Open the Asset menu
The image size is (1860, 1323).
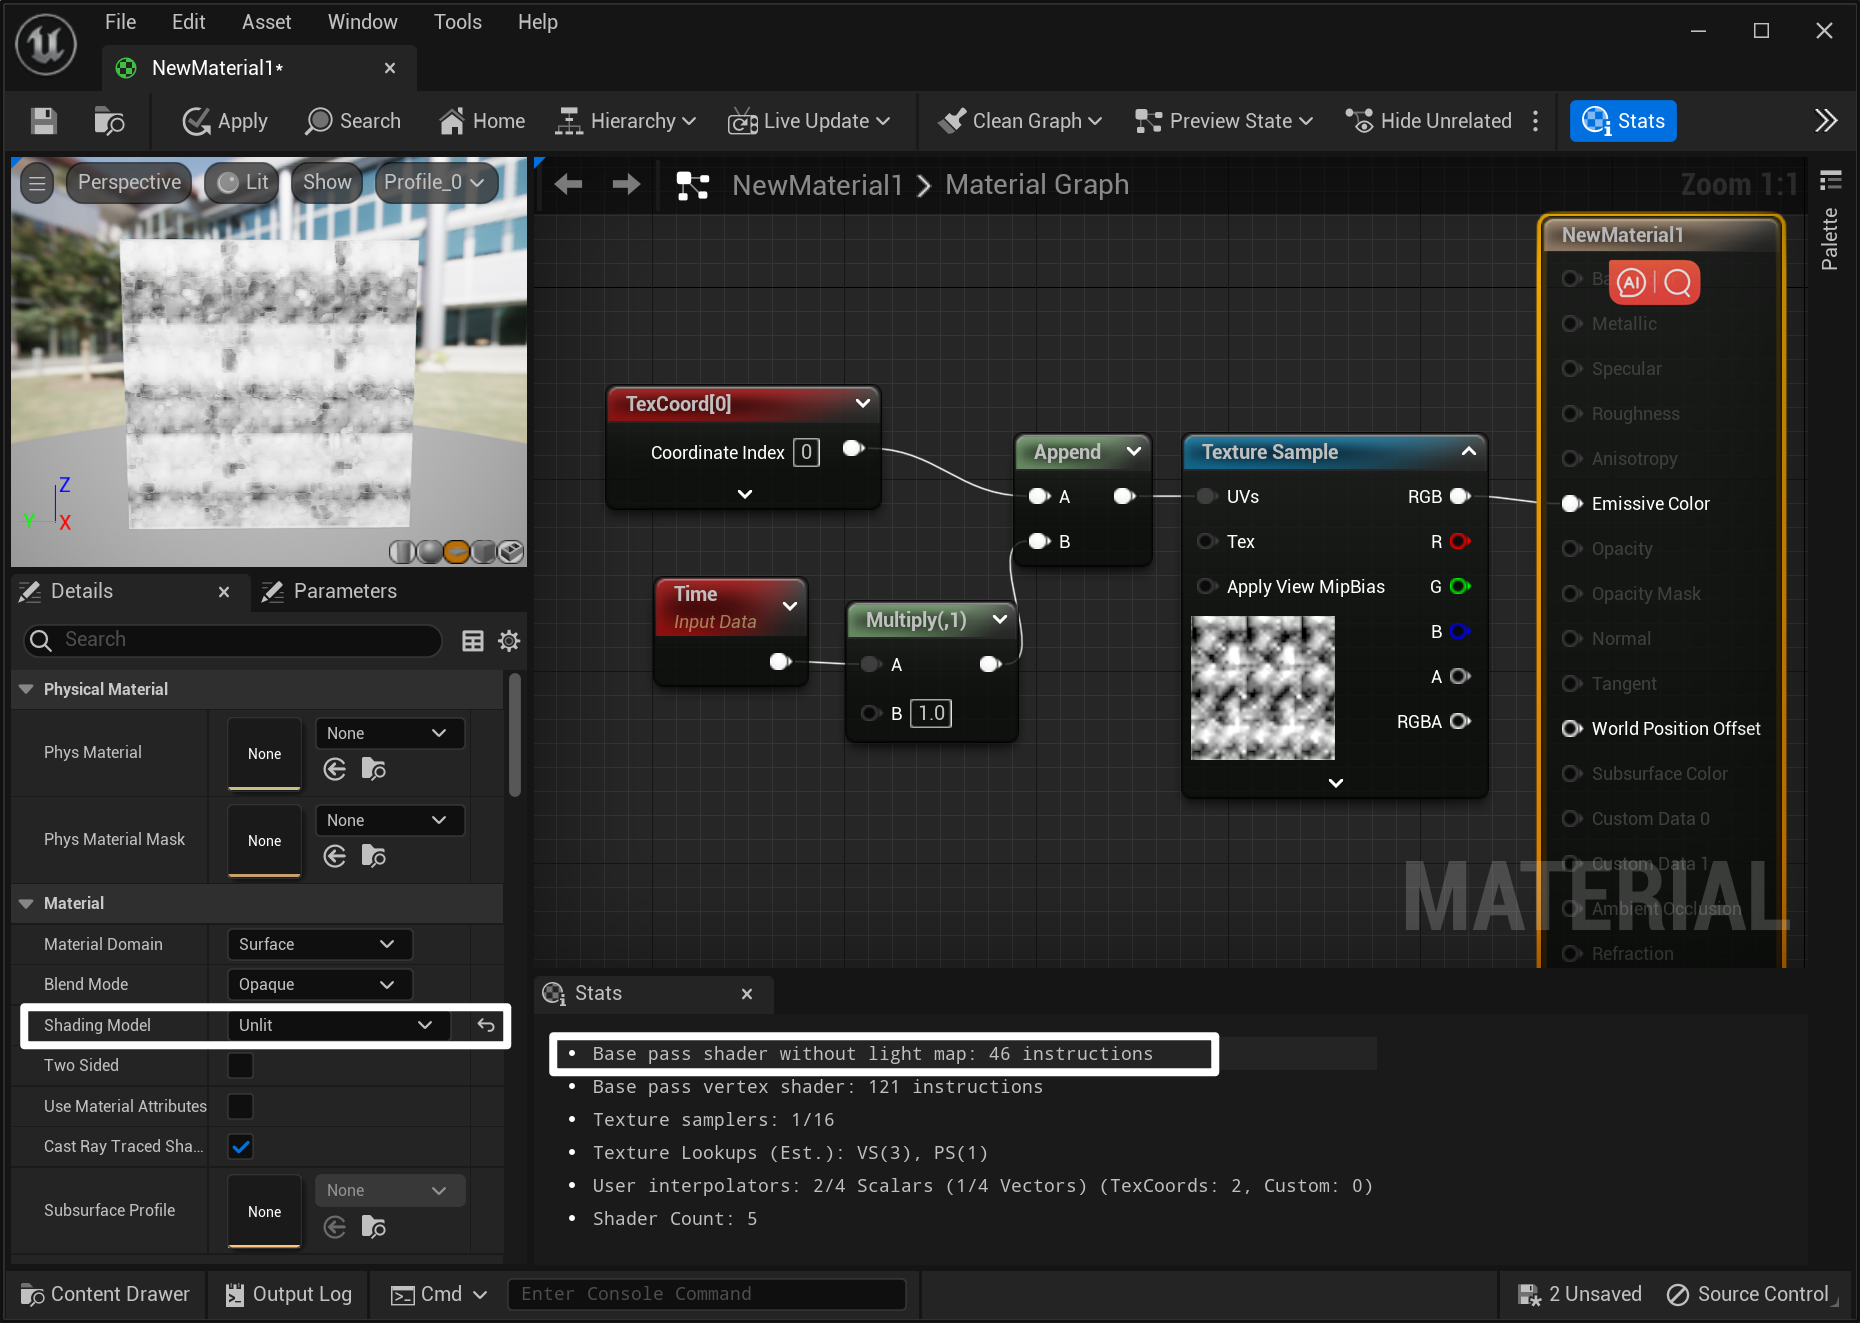point(266,22)
